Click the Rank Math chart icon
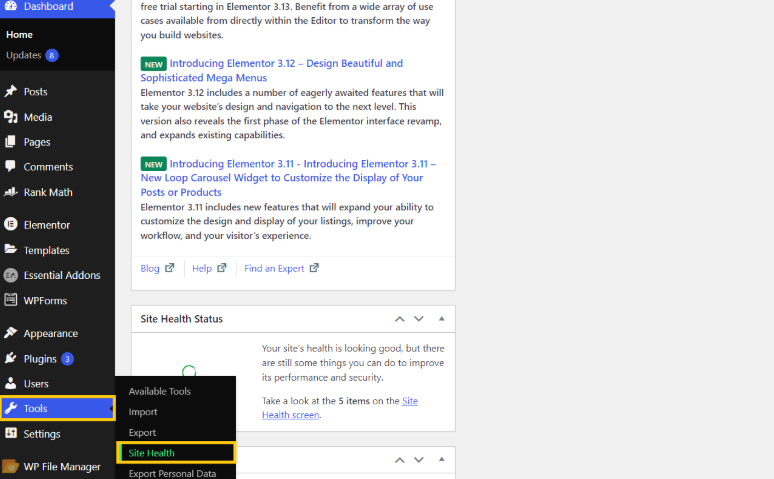This screenshot has width=774, height=479. pyautogui.click(x=10, y=192)
